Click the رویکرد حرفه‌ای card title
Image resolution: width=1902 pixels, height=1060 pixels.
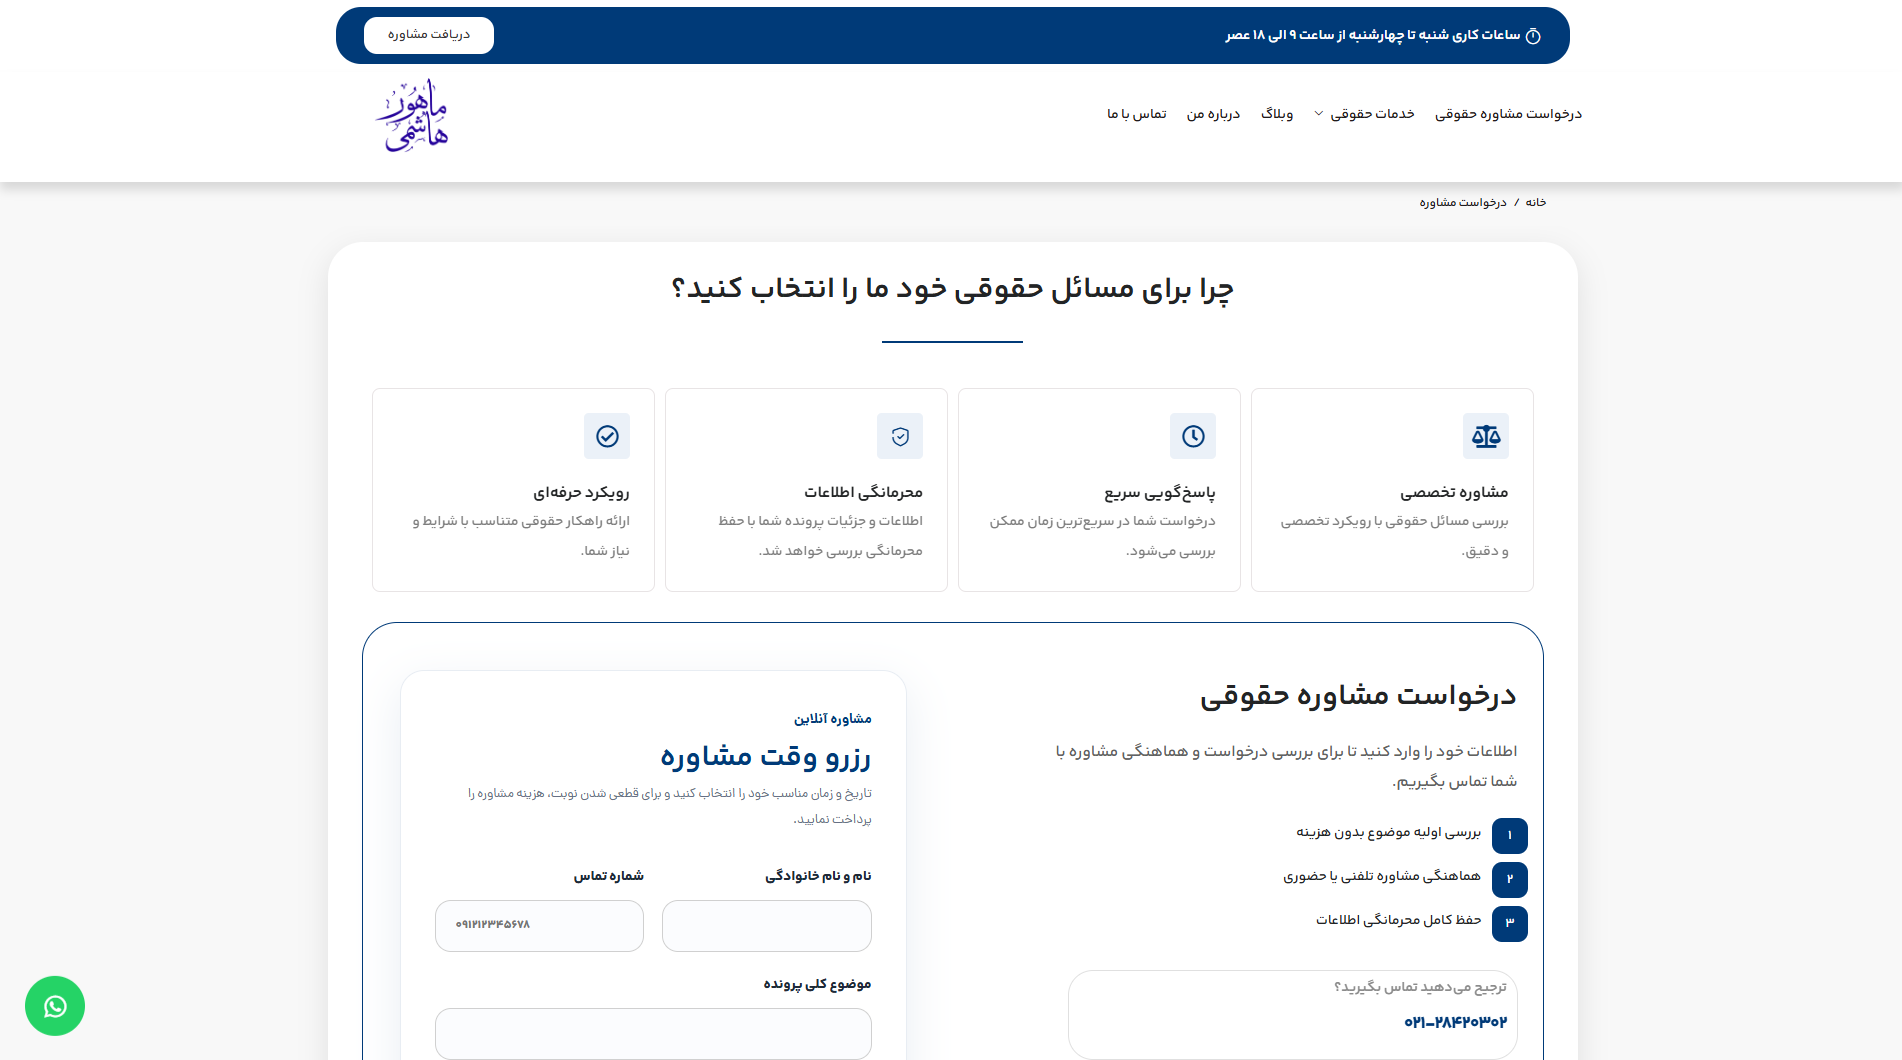581,492
